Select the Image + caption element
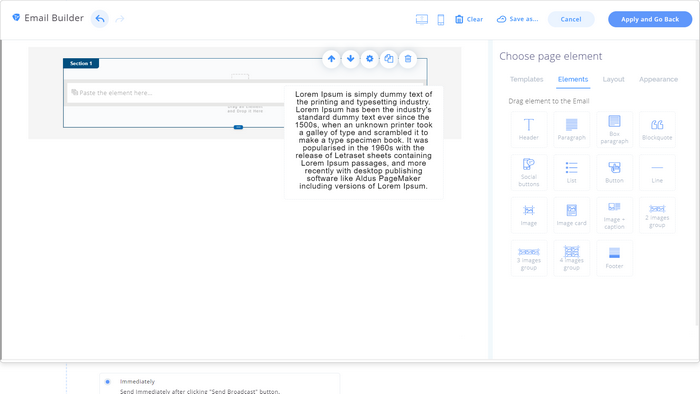700x394 pixels. 614,215
